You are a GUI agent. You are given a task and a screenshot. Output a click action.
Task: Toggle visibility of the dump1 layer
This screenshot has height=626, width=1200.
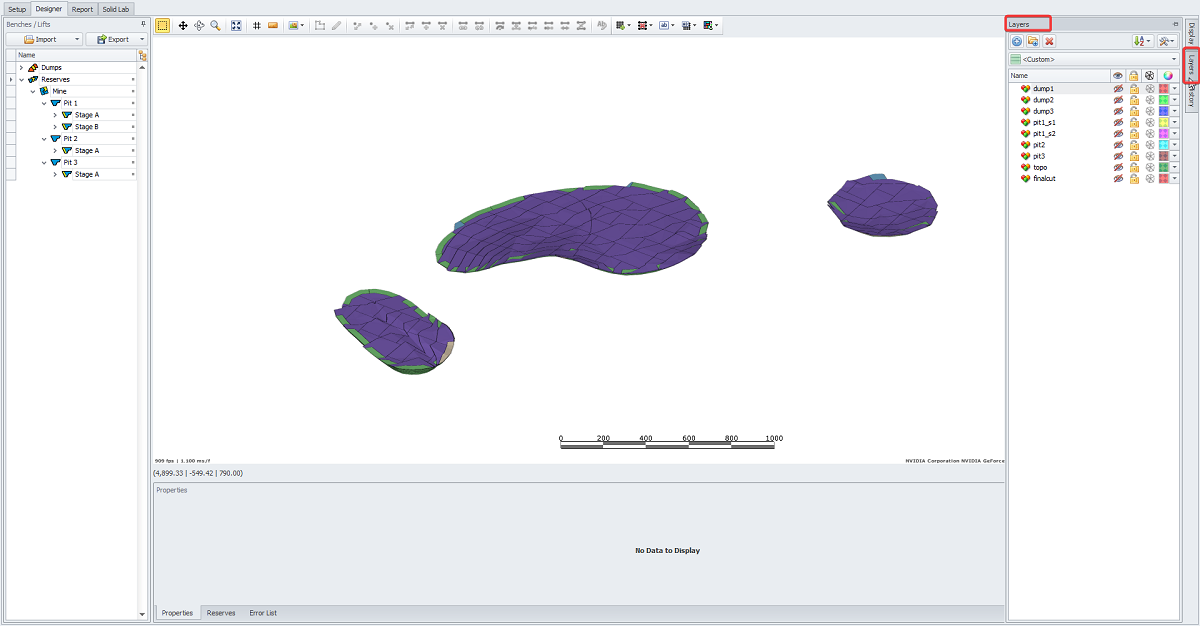(1118, 89)
